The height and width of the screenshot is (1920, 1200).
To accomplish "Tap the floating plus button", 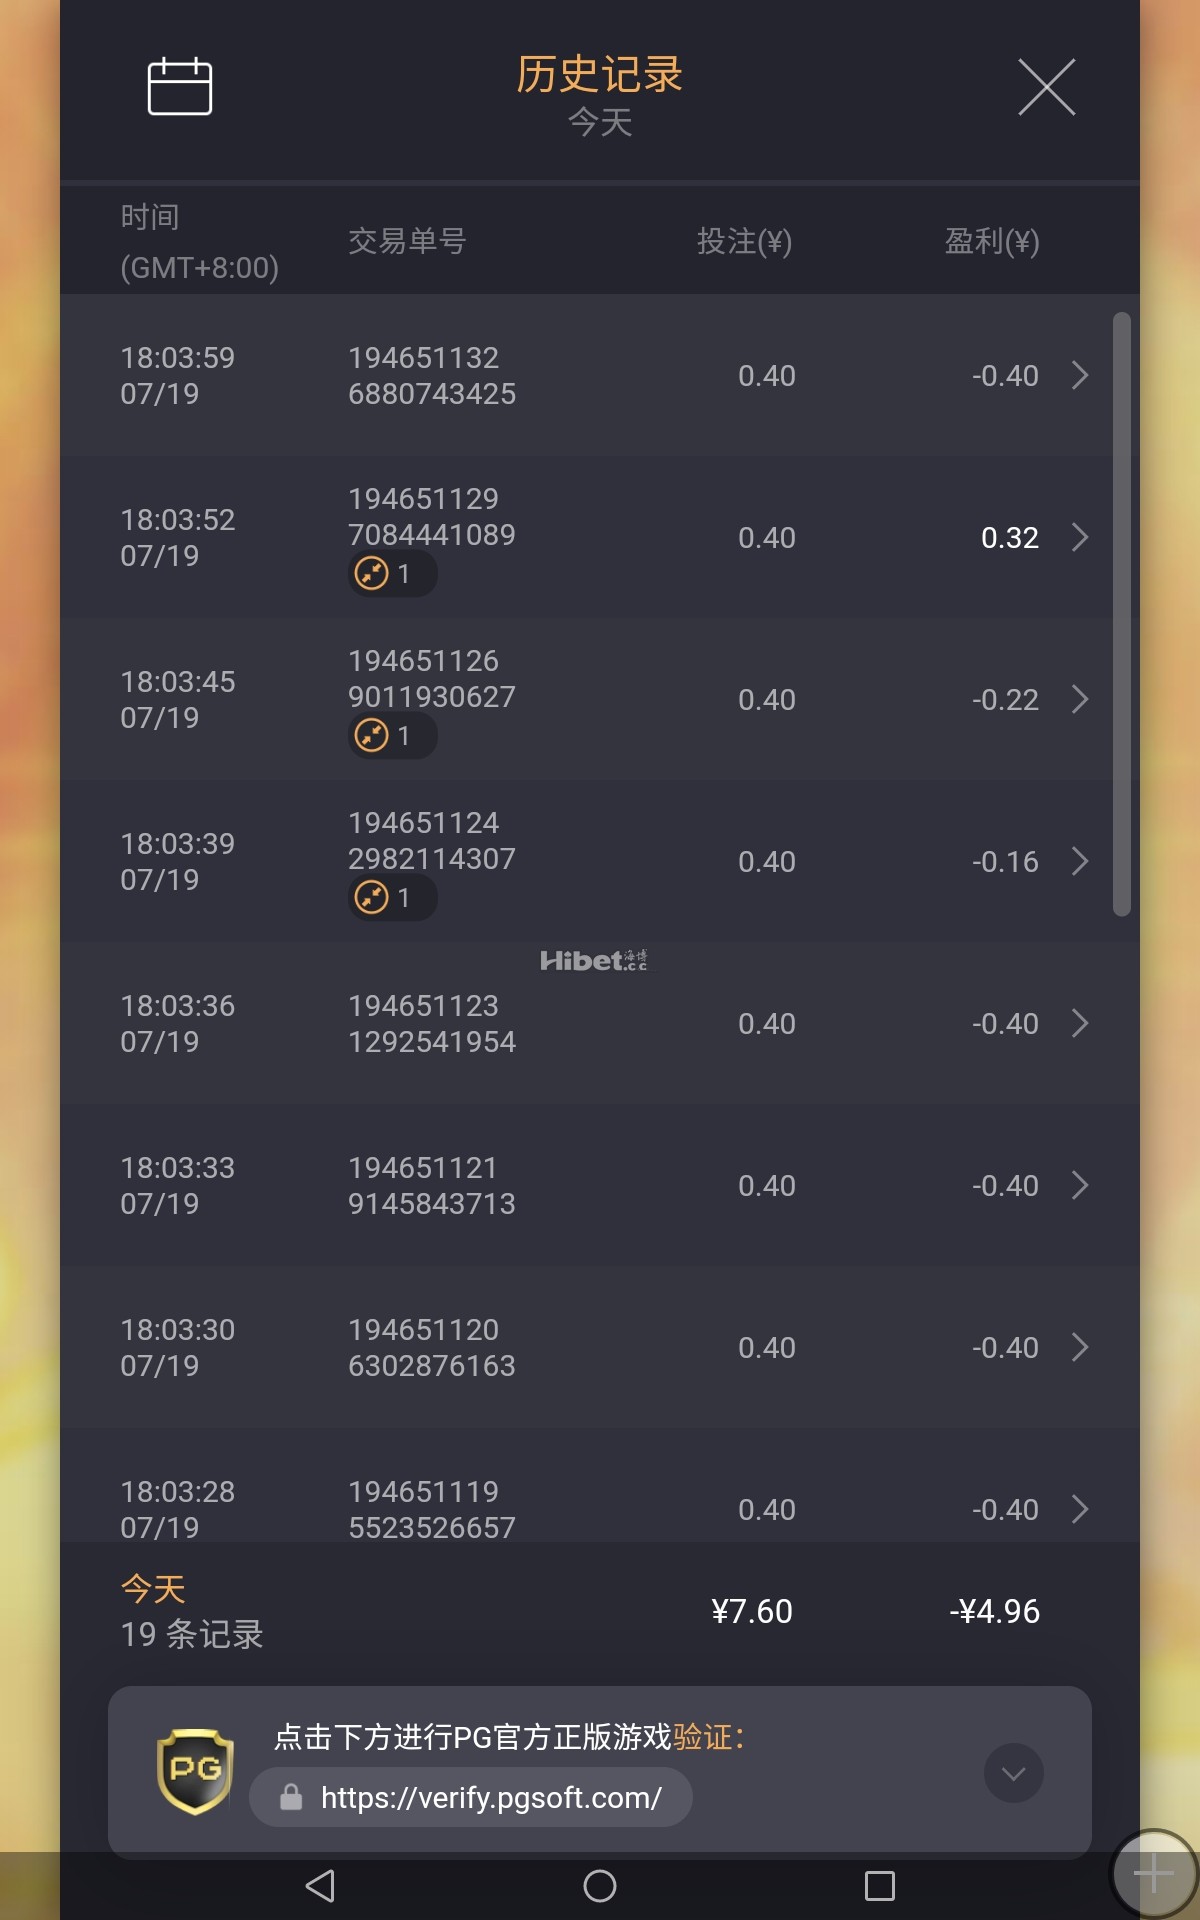I will [1154, 1874].
